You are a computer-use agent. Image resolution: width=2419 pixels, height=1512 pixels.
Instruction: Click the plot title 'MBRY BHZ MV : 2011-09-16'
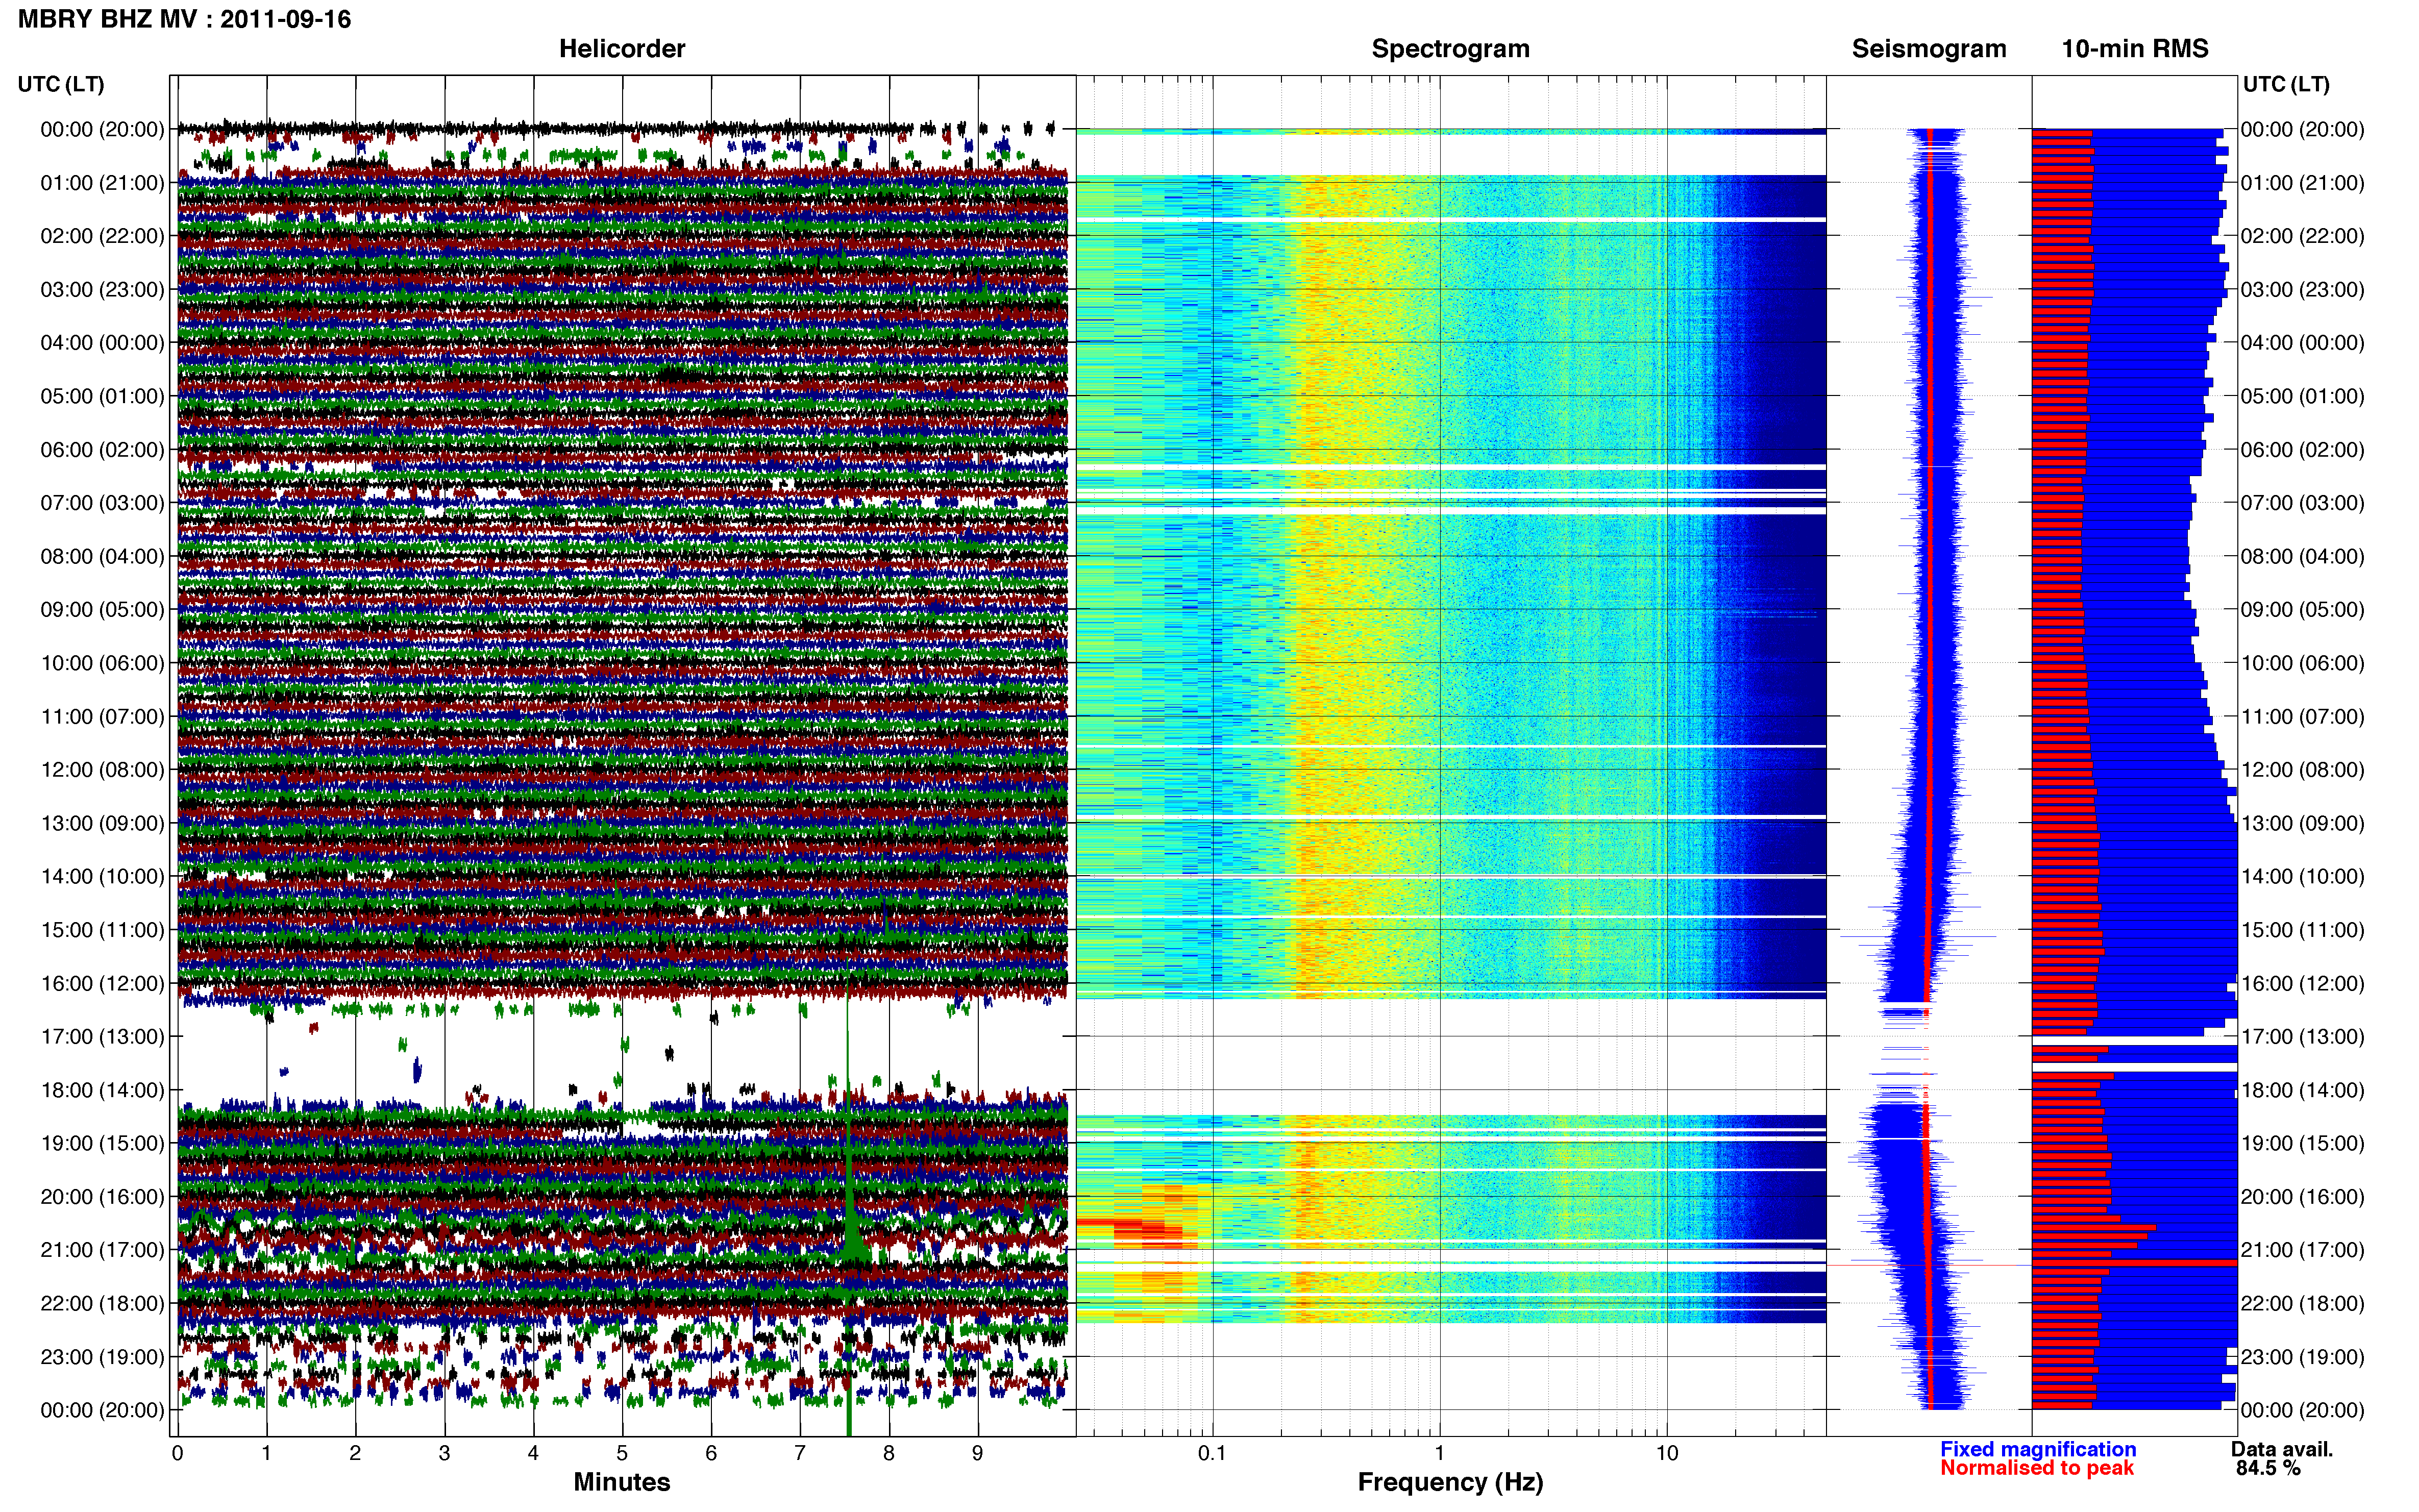(x=184, y=19)
